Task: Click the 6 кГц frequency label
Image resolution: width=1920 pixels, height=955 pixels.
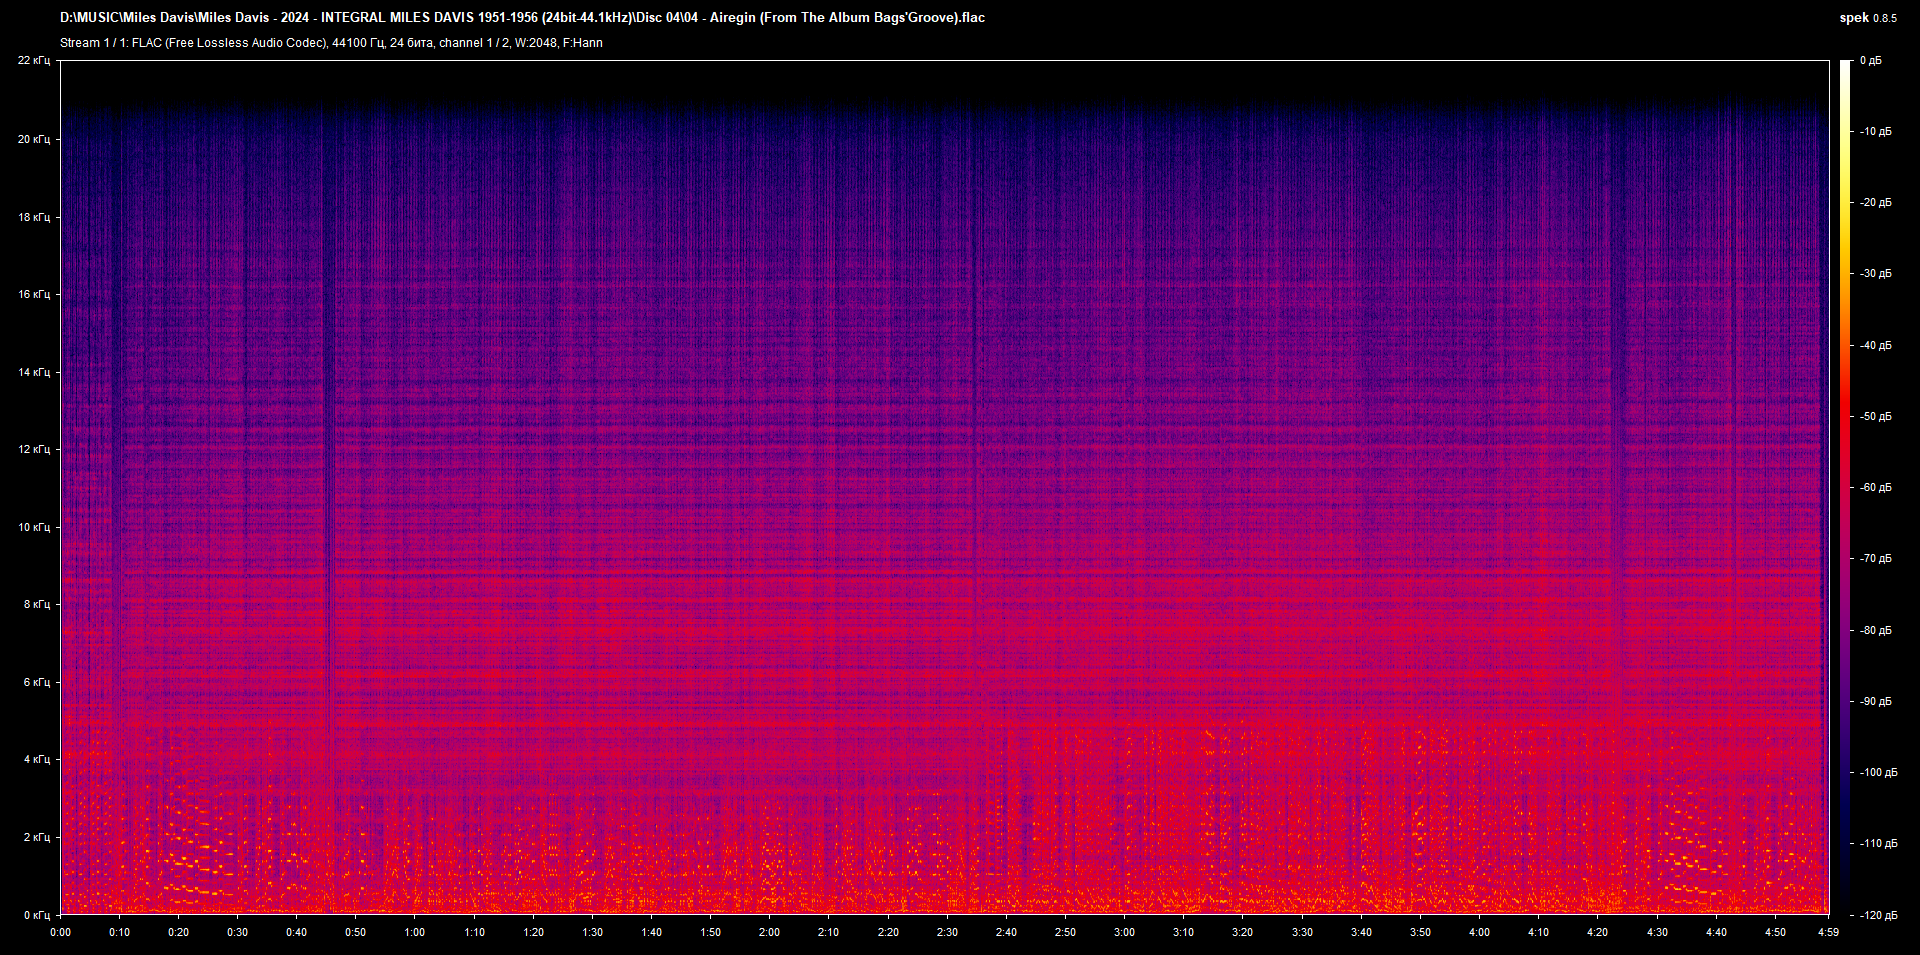Action: pos(37,682)
